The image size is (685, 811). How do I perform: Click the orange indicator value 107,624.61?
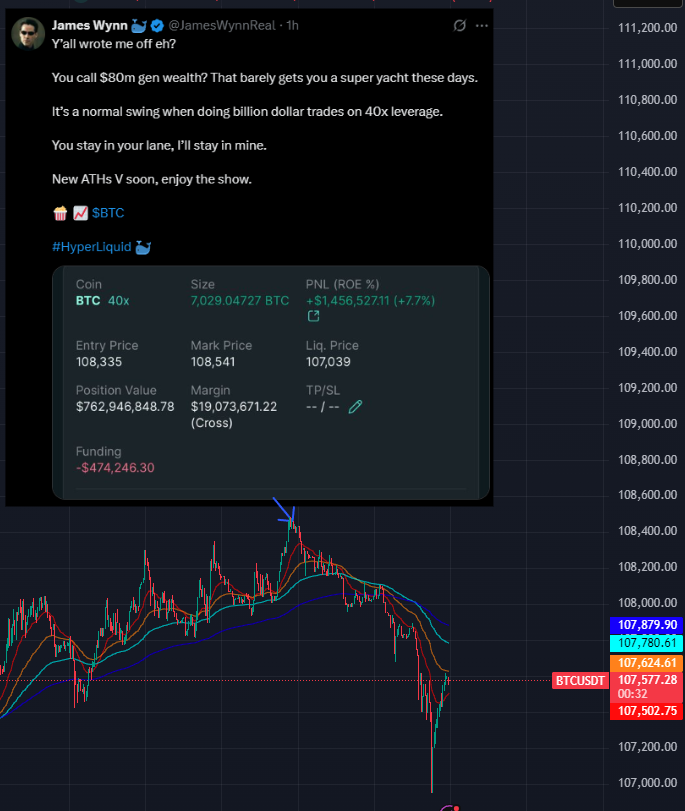[x=647, y=663]
